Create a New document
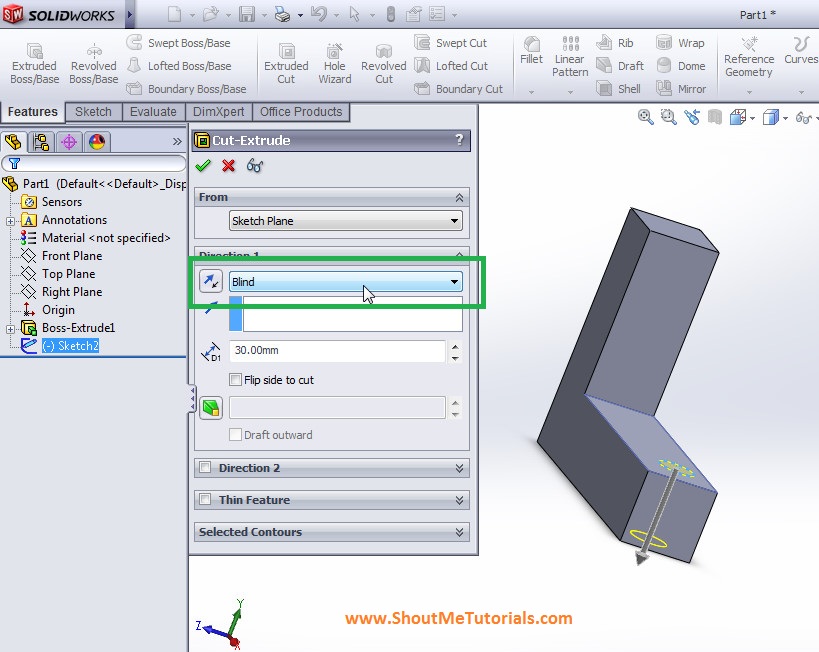Screen dimensions: 819x652 [174, 14]
